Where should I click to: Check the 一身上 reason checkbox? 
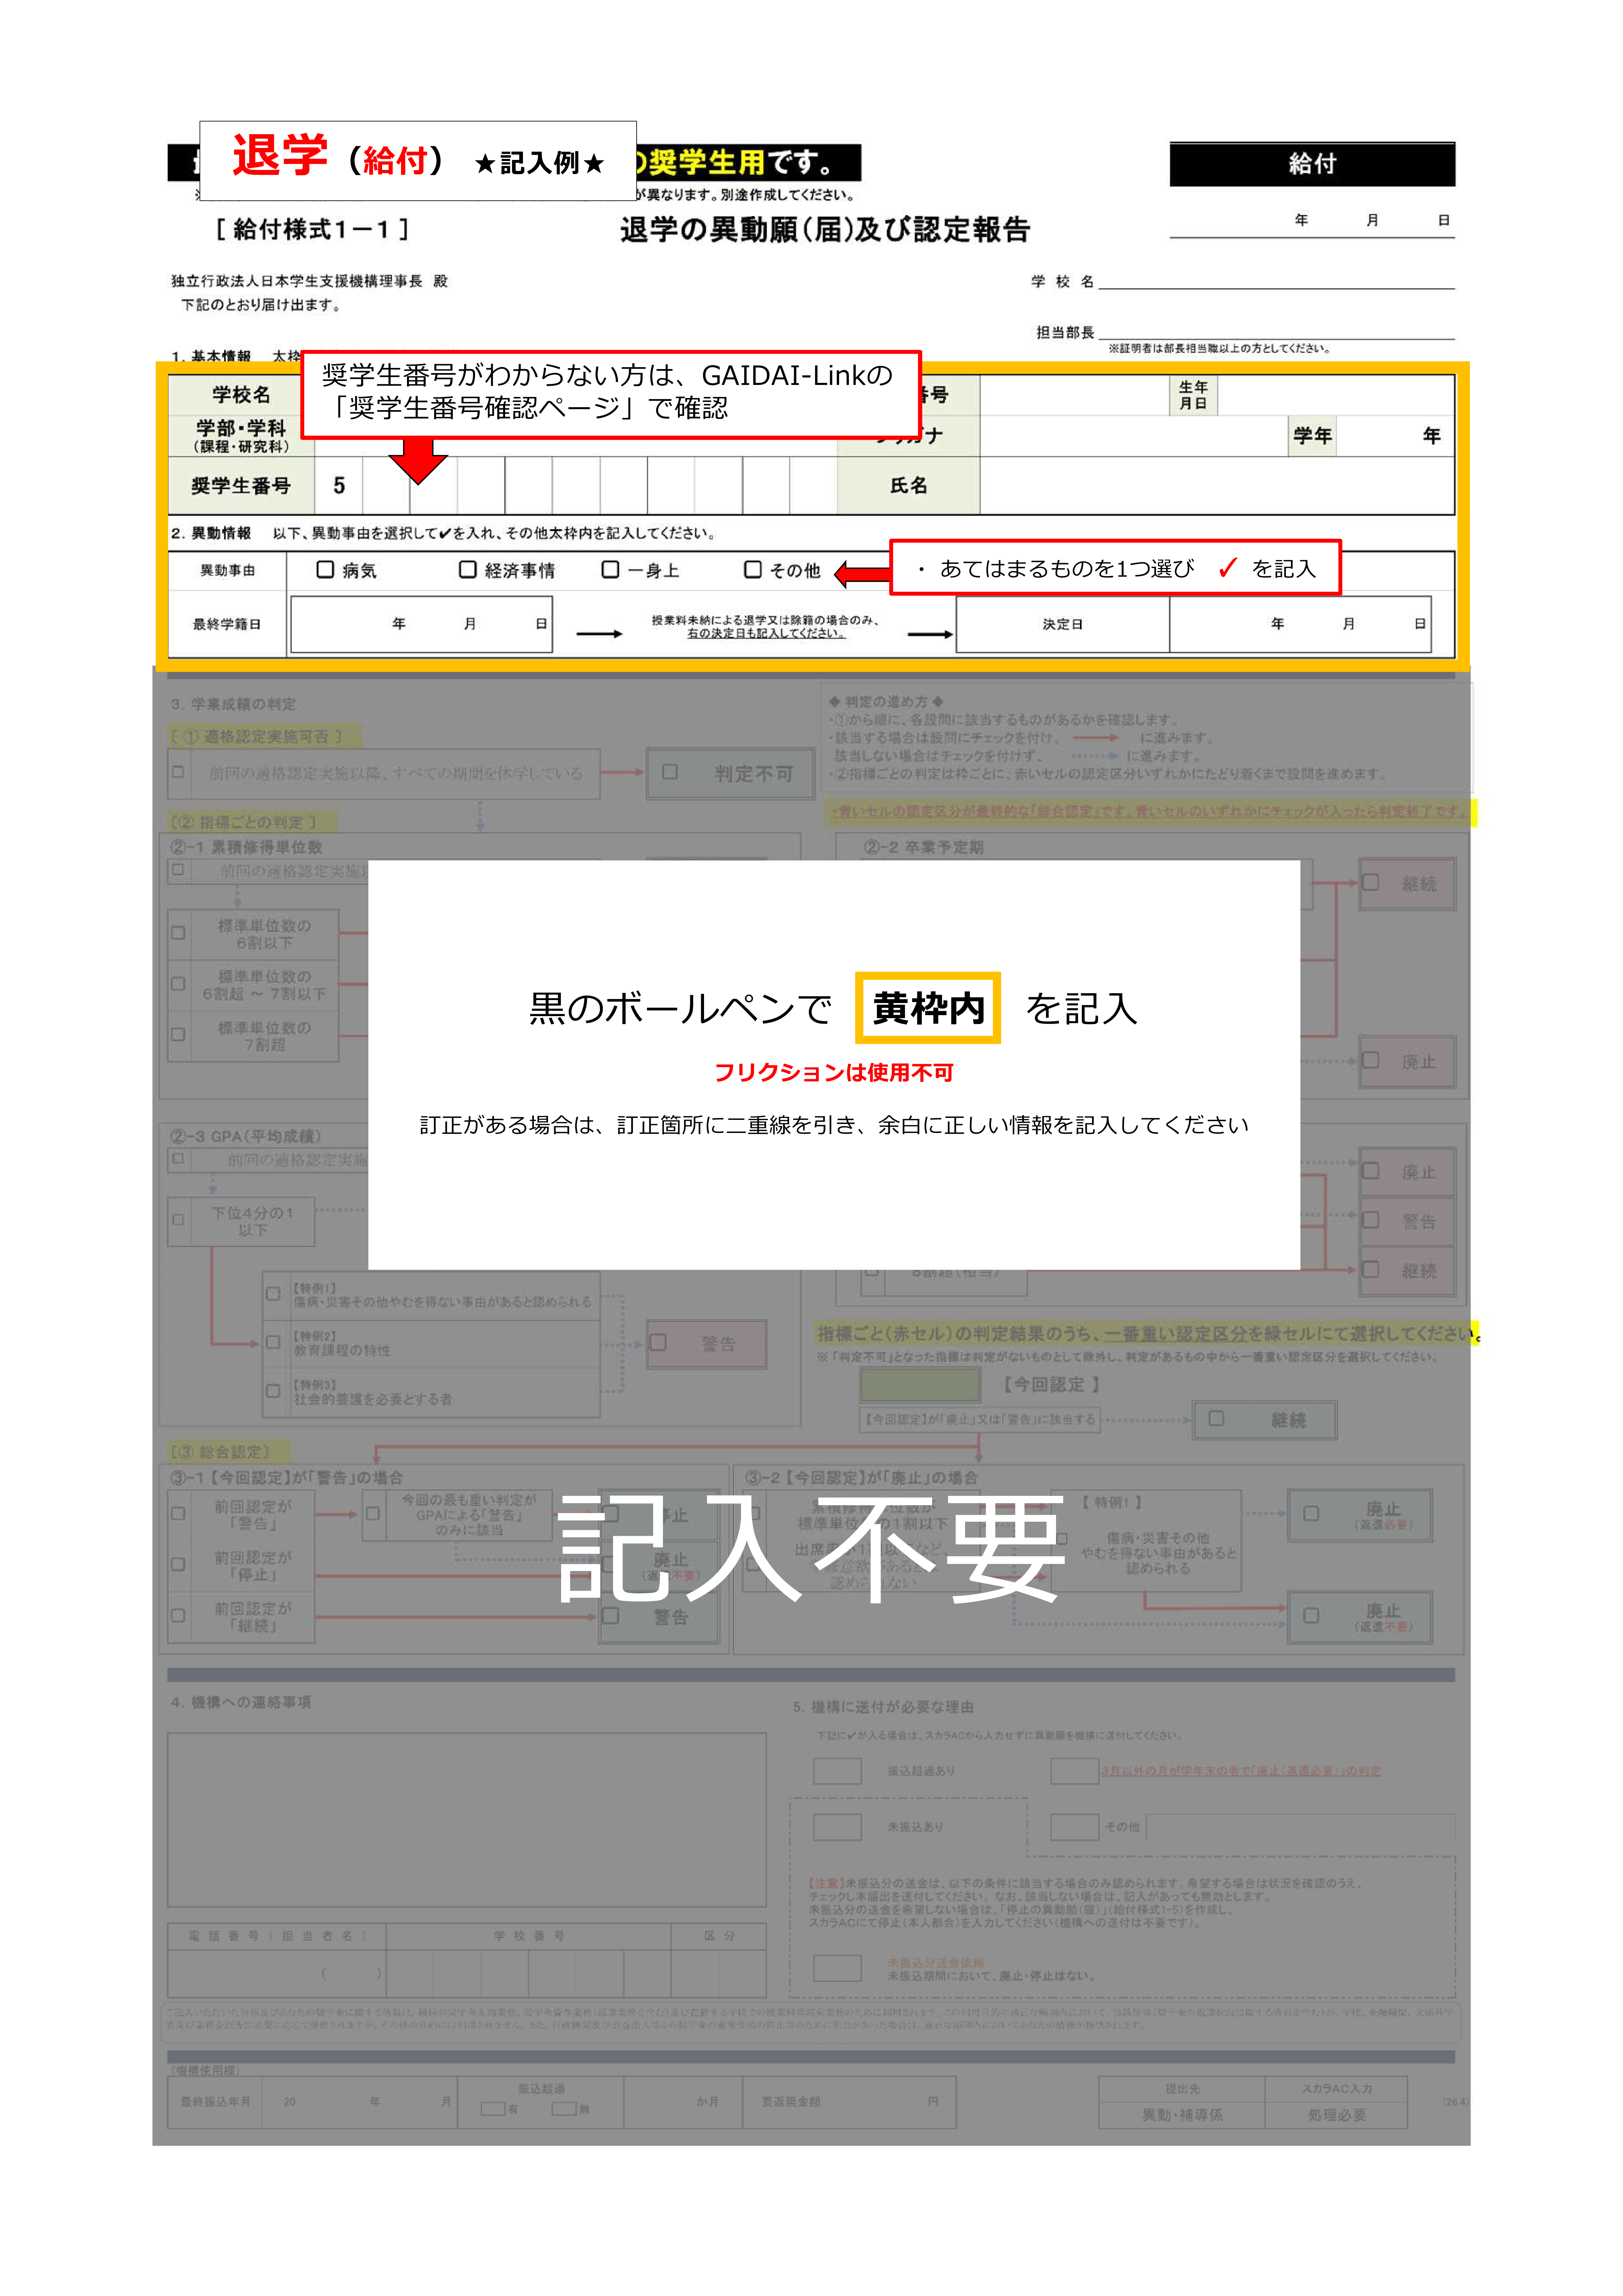pos(610,569)
